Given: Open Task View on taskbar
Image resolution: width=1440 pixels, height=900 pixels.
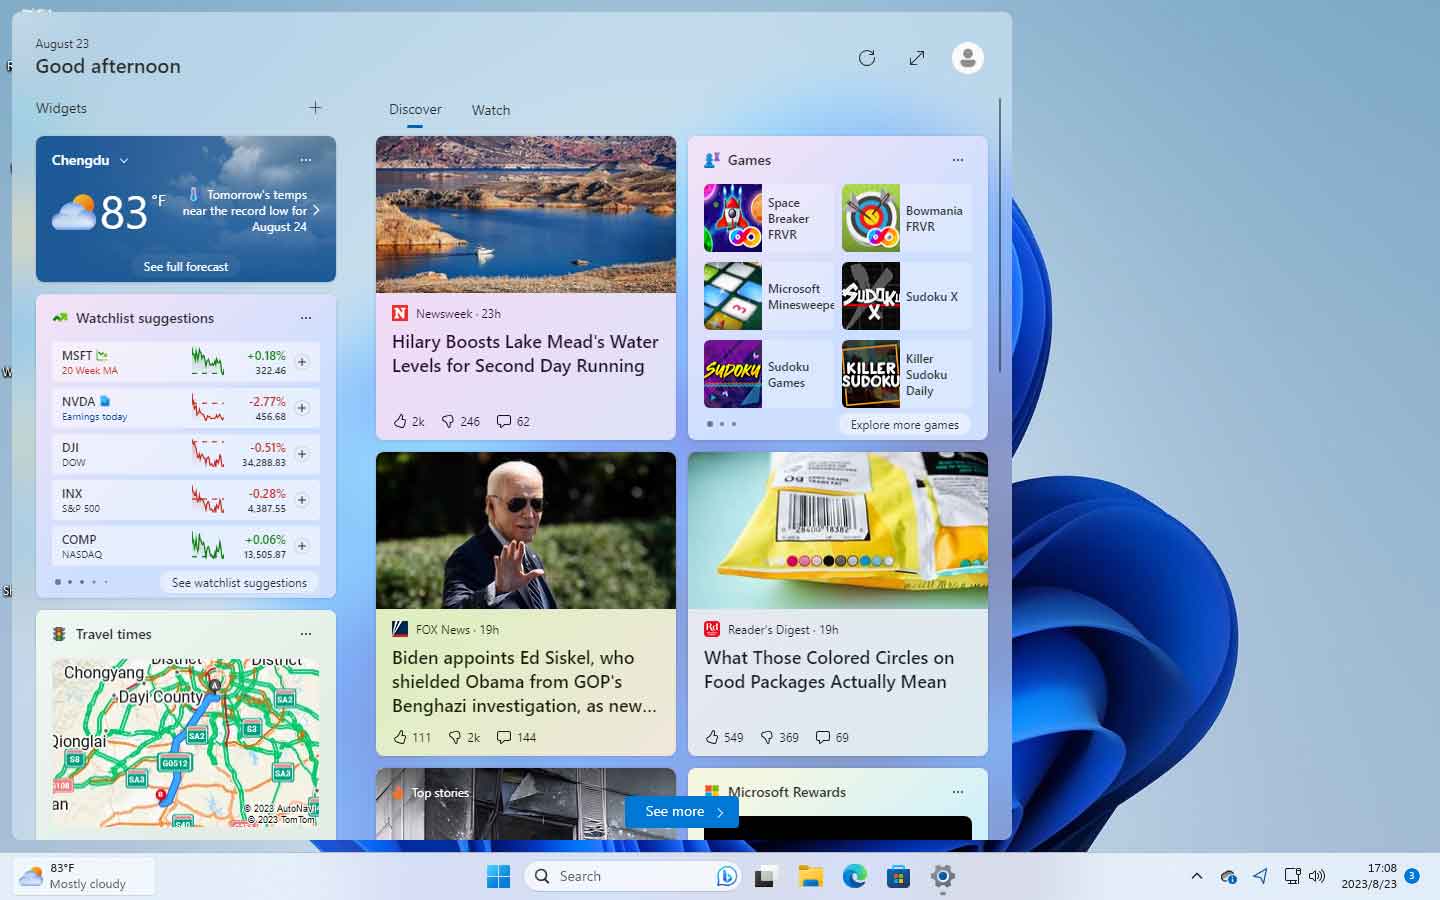Looking at the screenshot, I should pyautogui.click(x=766, y=876).
